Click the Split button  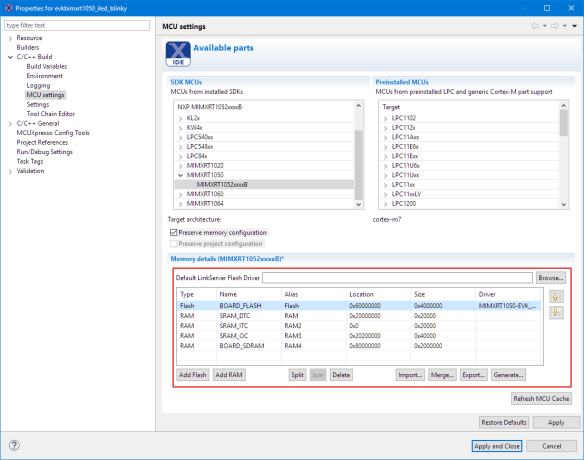click(x=297, y=375)
